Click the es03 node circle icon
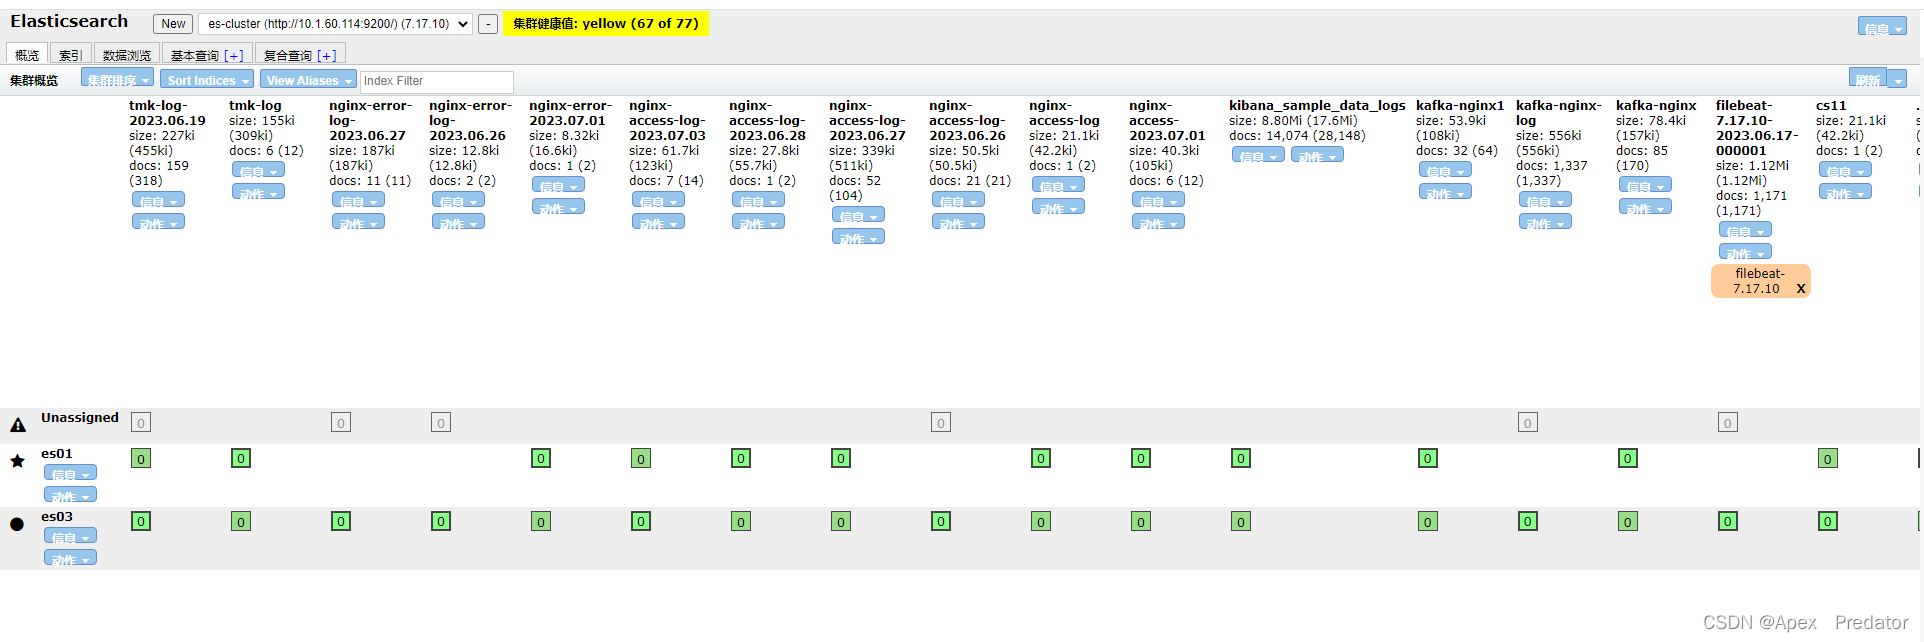The image size is (1924, 642). point(17,524)
